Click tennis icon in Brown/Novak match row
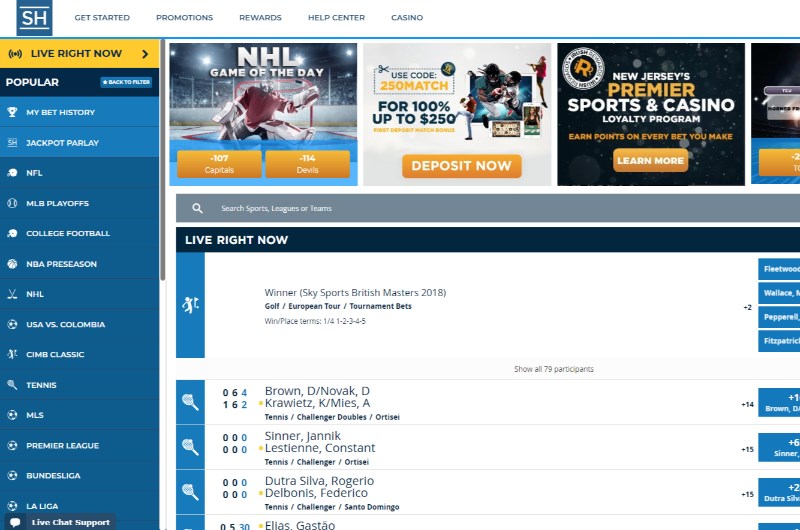 click(x=190, y=402)
